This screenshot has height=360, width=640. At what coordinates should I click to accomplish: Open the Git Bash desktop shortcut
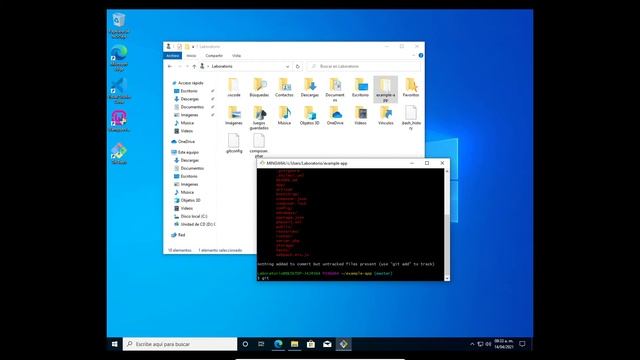point(119,154)
